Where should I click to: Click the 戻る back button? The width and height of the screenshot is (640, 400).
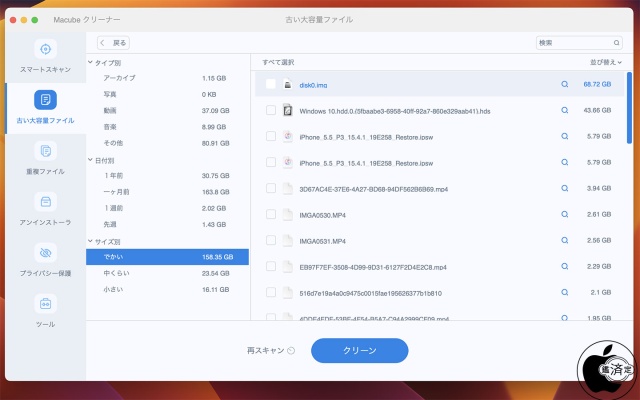pos(113,43)
